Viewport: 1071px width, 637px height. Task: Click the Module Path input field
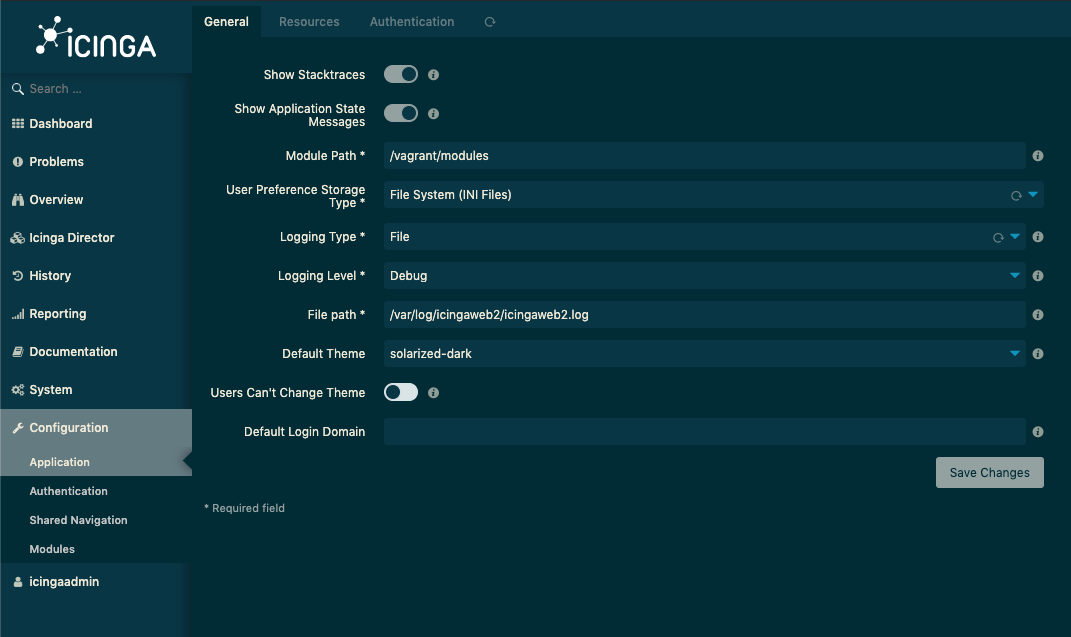(704, 156)
